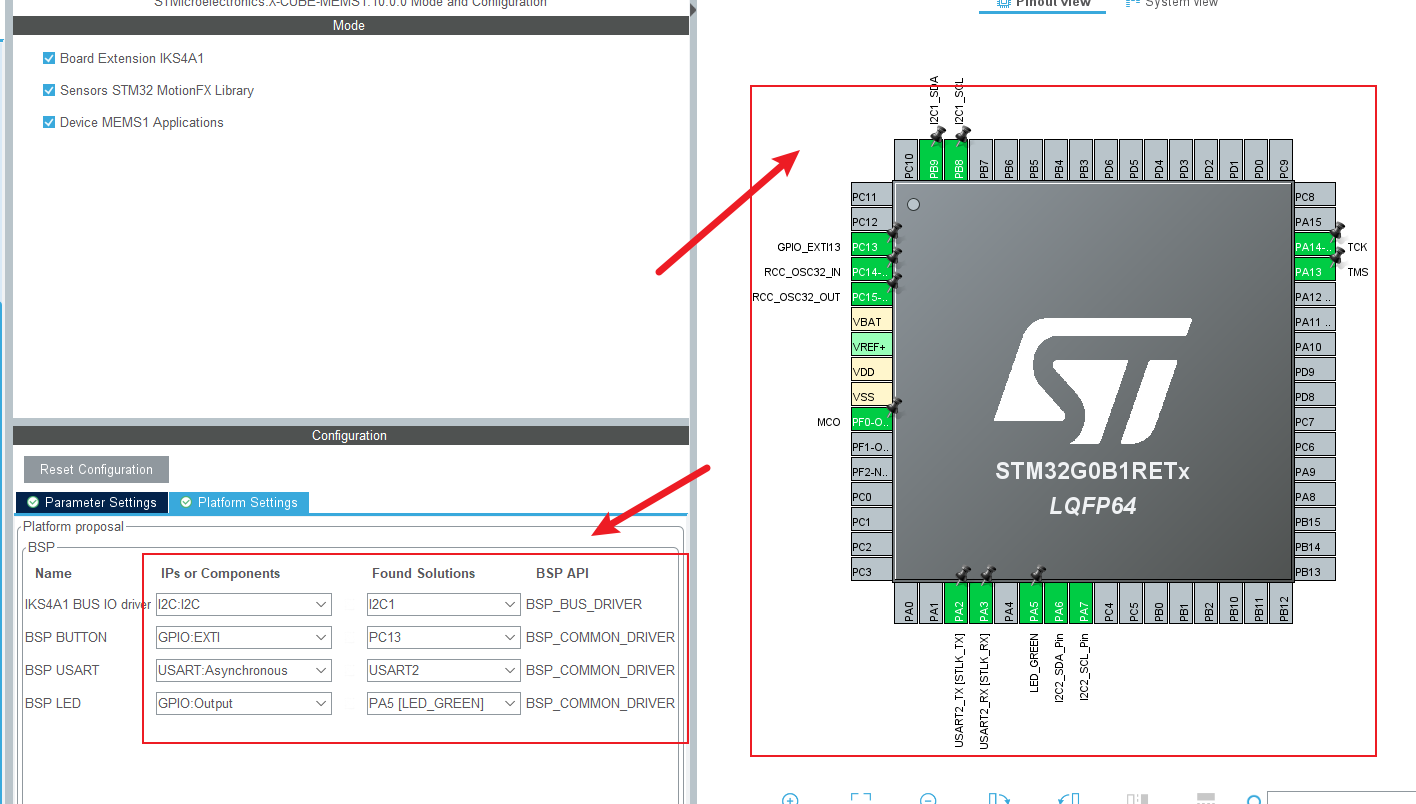Toggle Sensors STM32 MotionFX Library checkbox
1416x804 pixels.
(x=49, y=90)
